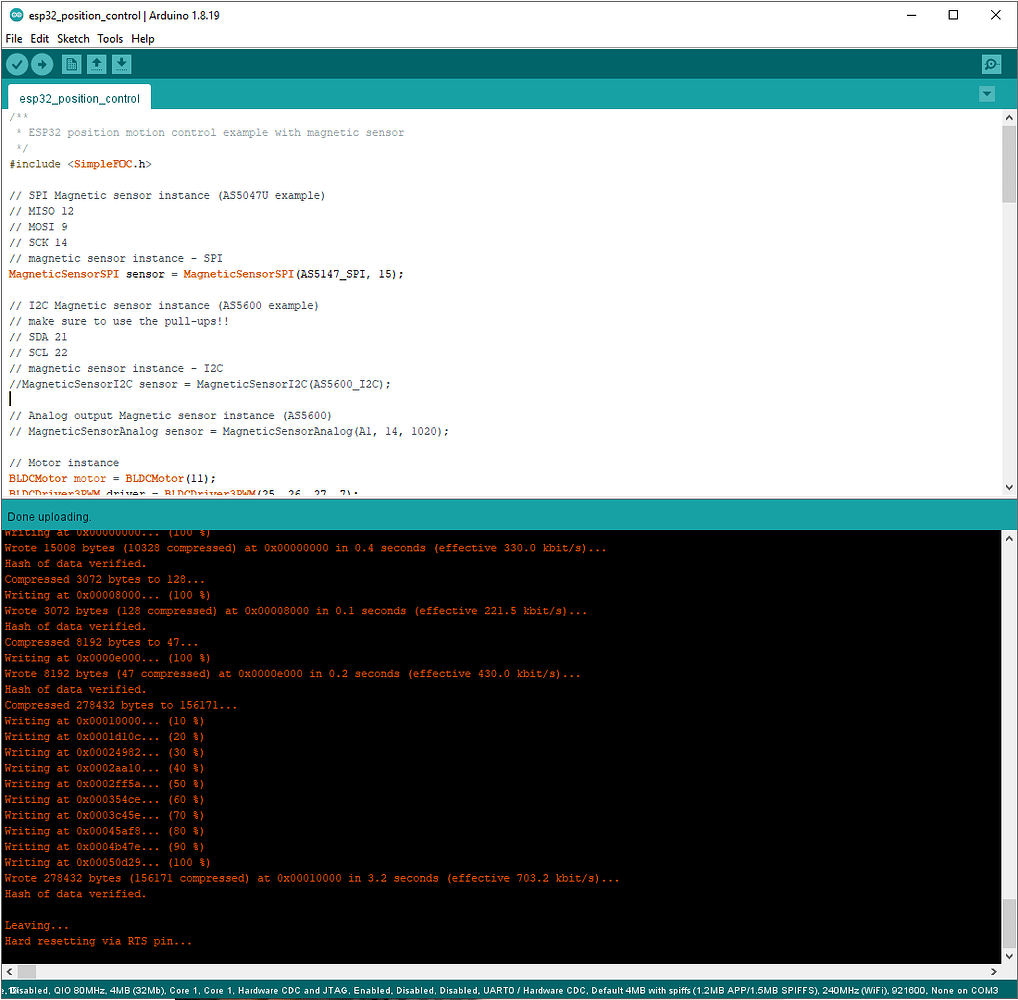
Task: Create a new sketch with New icon
Action: pos(72,64)
